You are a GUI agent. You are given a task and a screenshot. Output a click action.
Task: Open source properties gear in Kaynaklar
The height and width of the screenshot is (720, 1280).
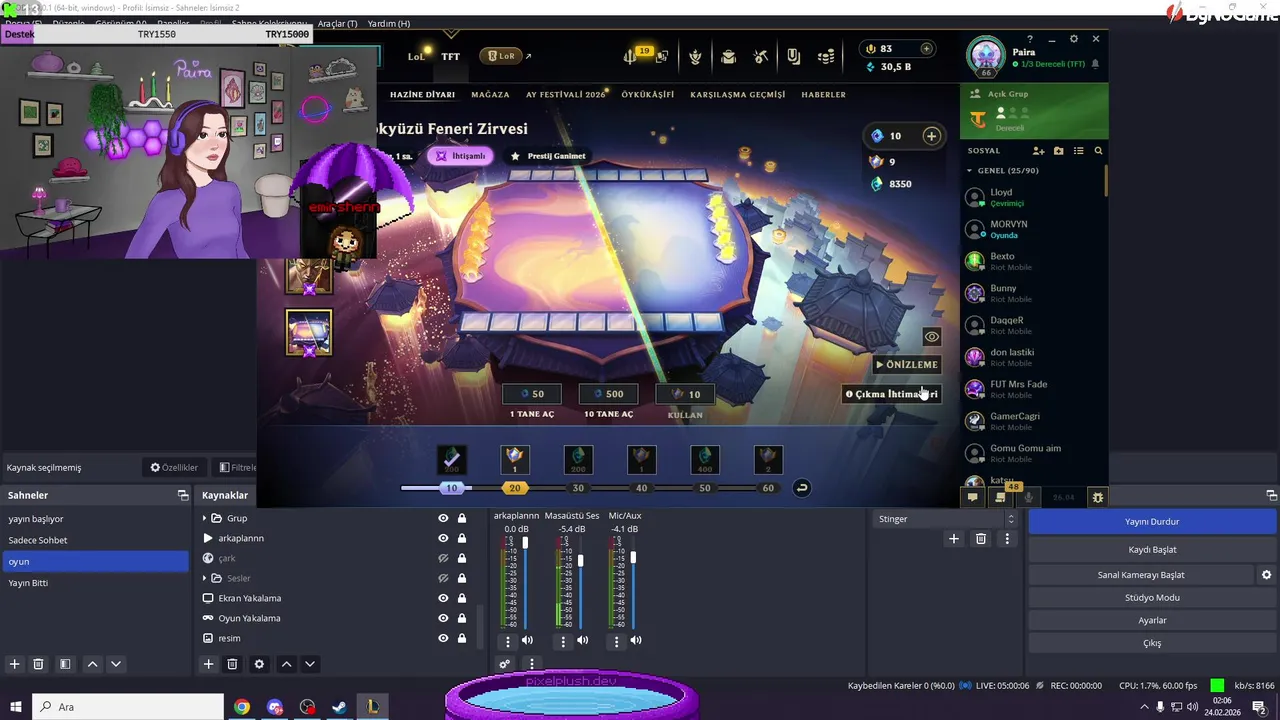pos(260,664)
